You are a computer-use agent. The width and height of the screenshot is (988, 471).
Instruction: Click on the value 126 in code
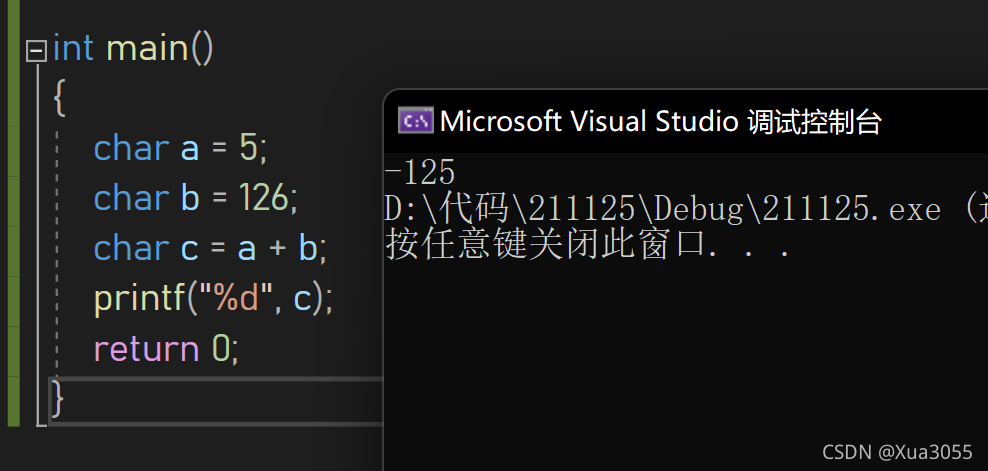pos(263,198)
